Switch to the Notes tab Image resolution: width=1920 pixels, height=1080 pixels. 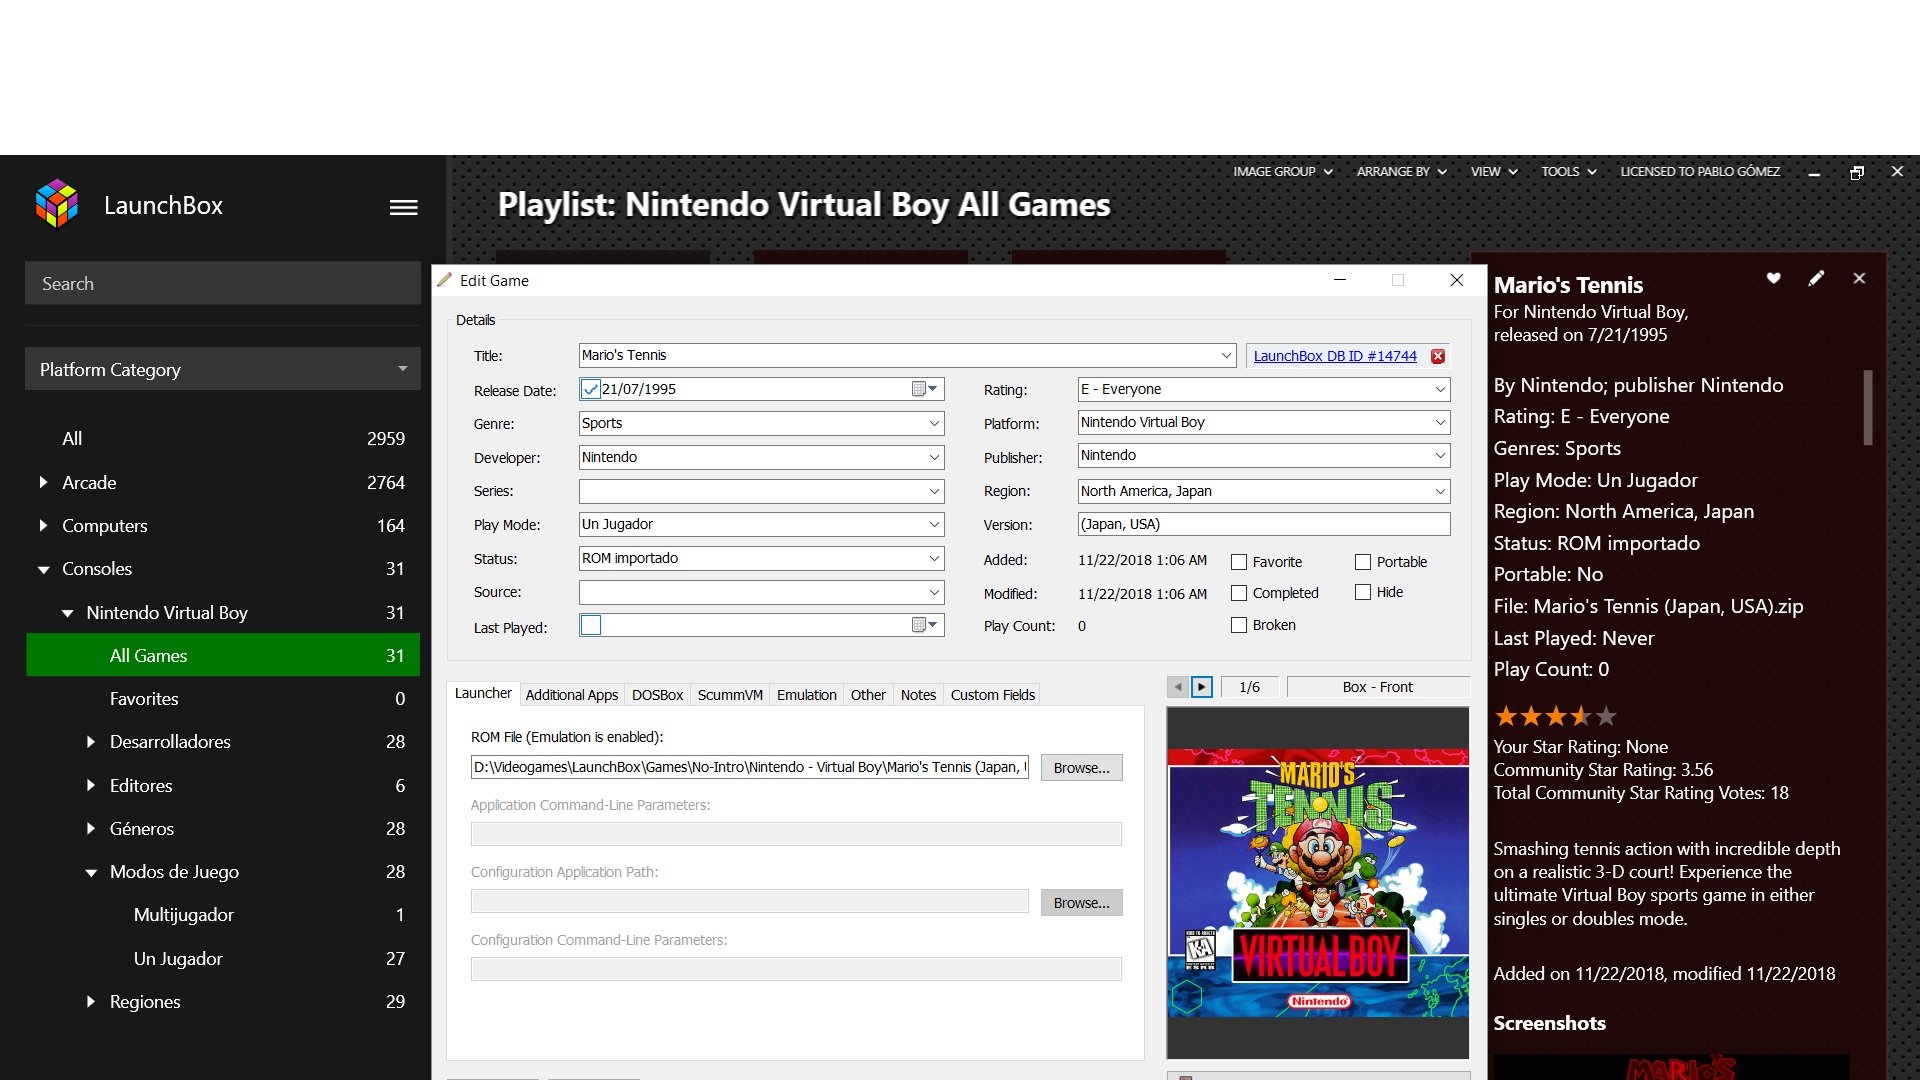pos(918,695)
